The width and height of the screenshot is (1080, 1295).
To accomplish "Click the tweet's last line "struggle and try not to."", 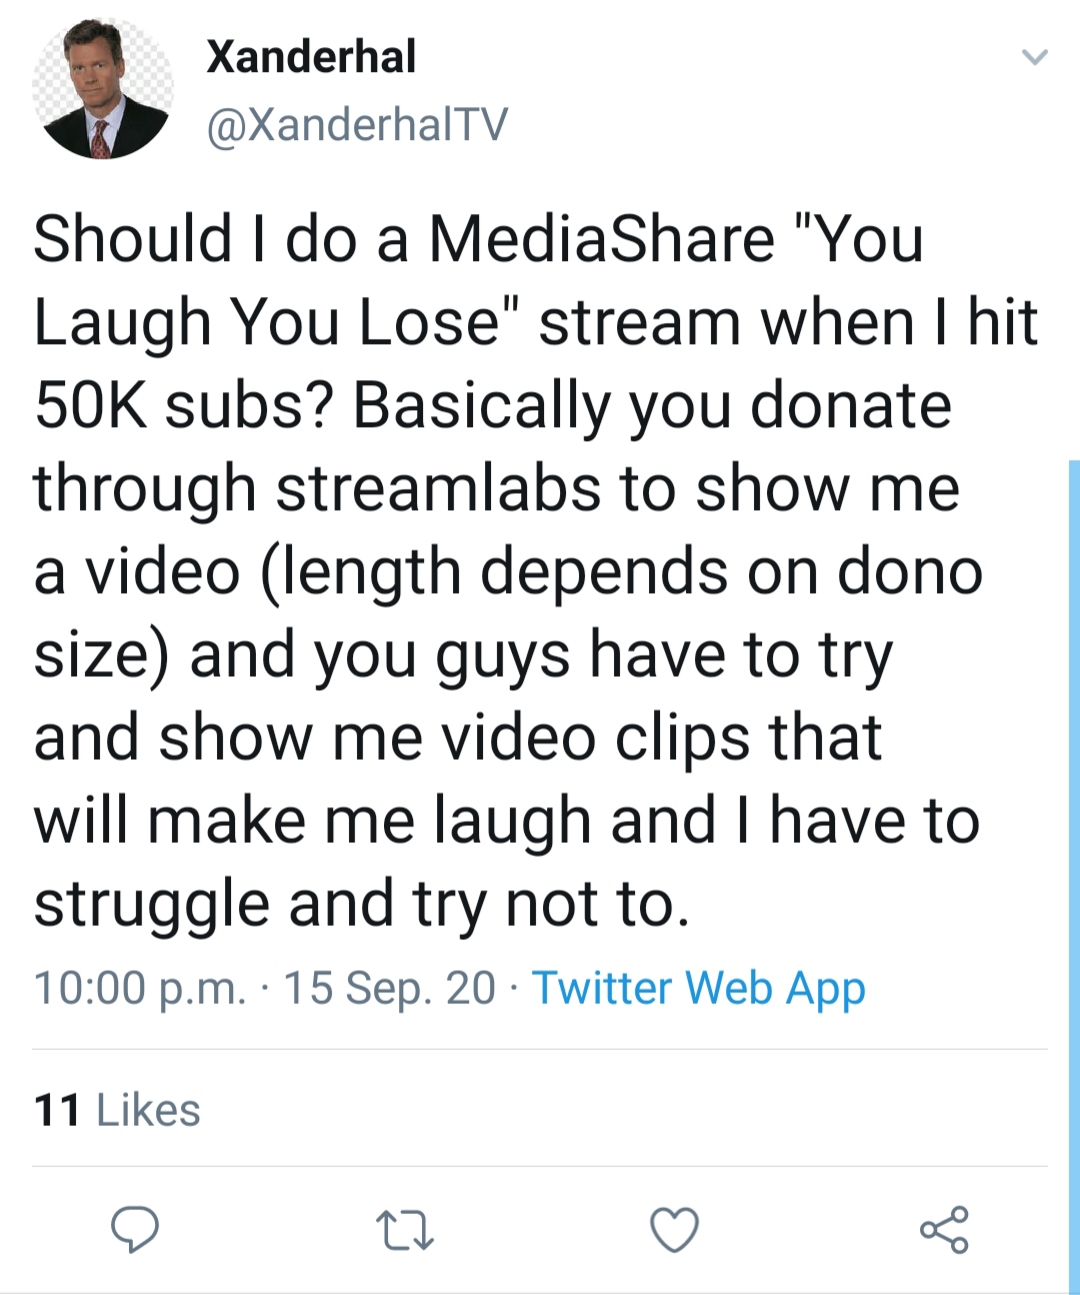I will (x=362, y=905).
